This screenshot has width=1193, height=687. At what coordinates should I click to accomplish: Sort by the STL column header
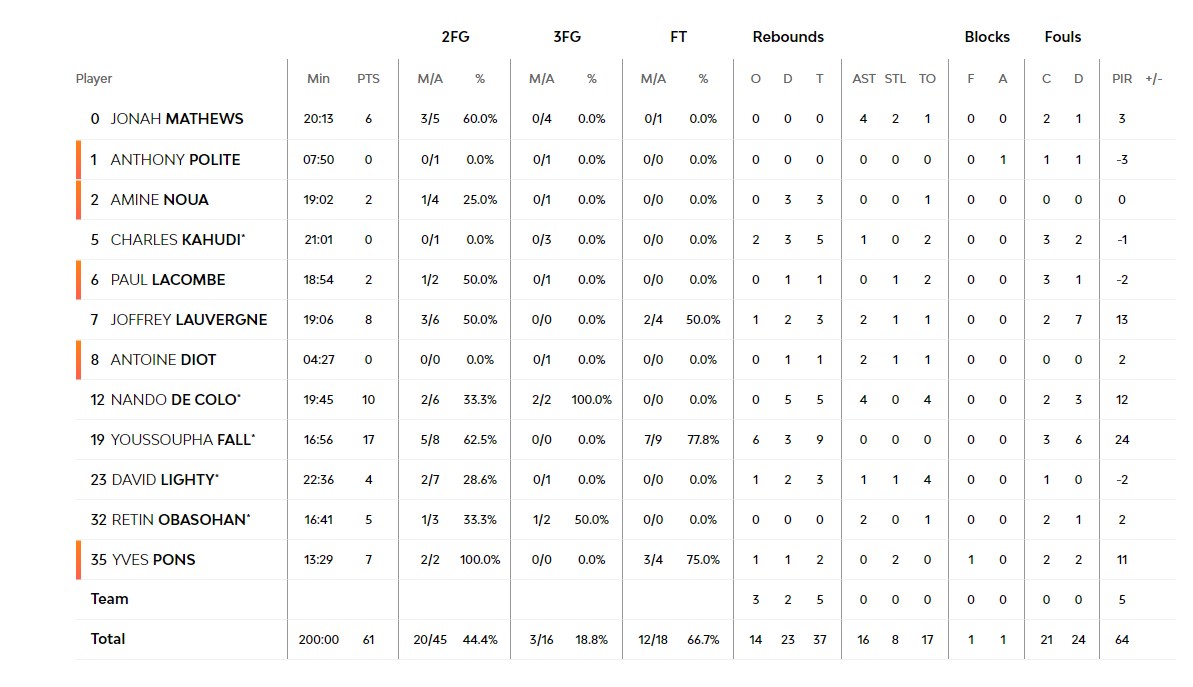pyautogui.click(x=895, y=79)
